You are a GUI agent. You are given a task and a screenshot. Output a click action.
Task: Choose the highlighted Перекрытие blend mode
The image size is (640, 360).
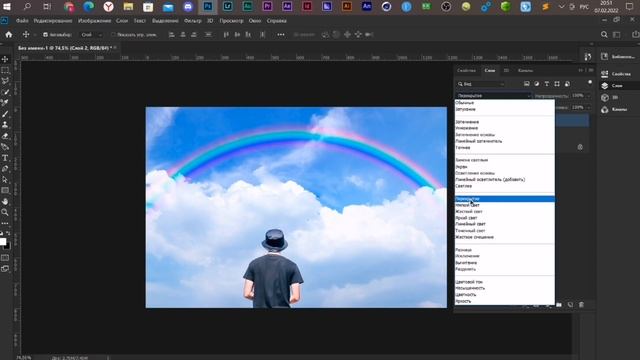click(x=505, y=199)
